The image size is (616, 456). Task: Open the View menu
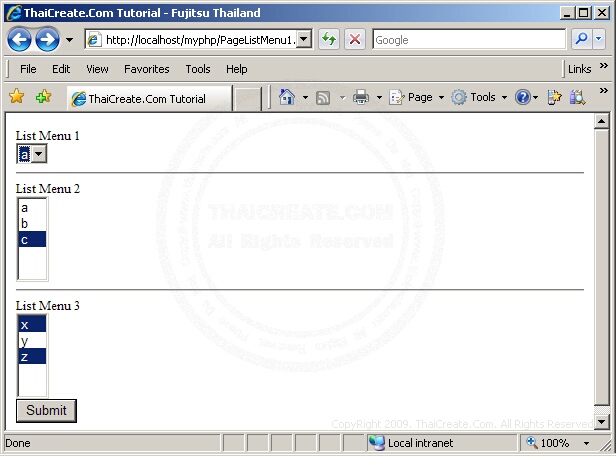[x=97, y=69]
